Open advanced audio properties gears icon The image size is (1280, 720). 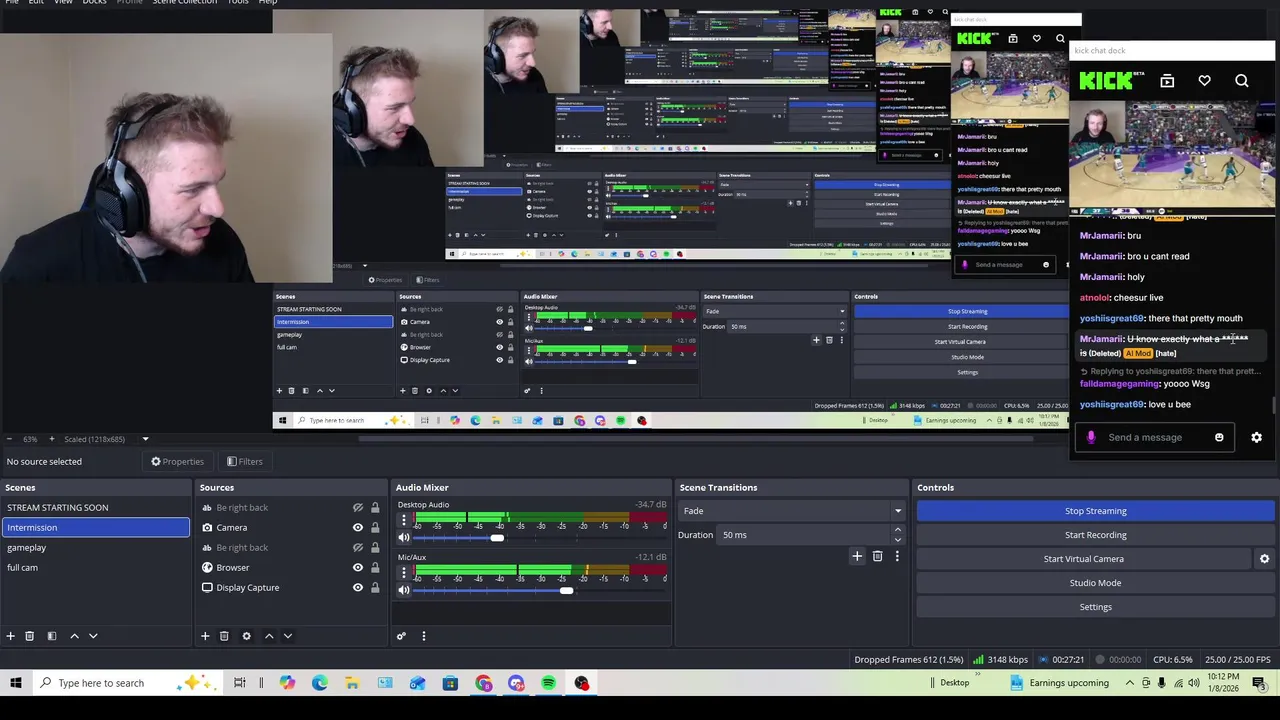point(401,636)
